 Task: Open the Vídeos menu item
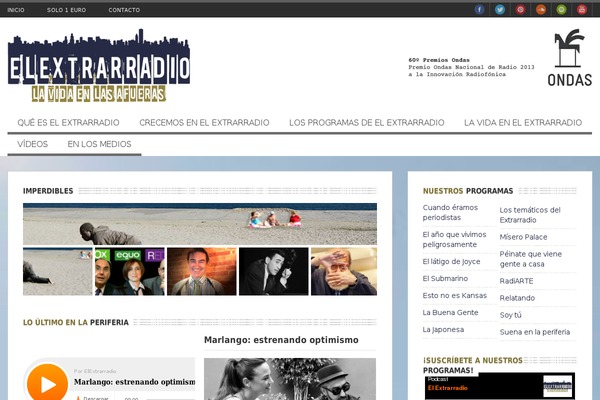tap(33, 144)
